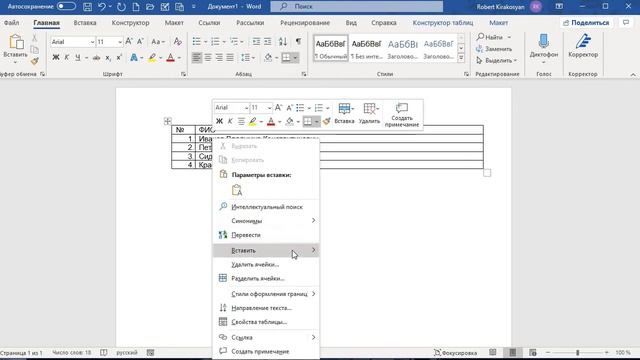Clear all formatting icon

tap(178, 41)
